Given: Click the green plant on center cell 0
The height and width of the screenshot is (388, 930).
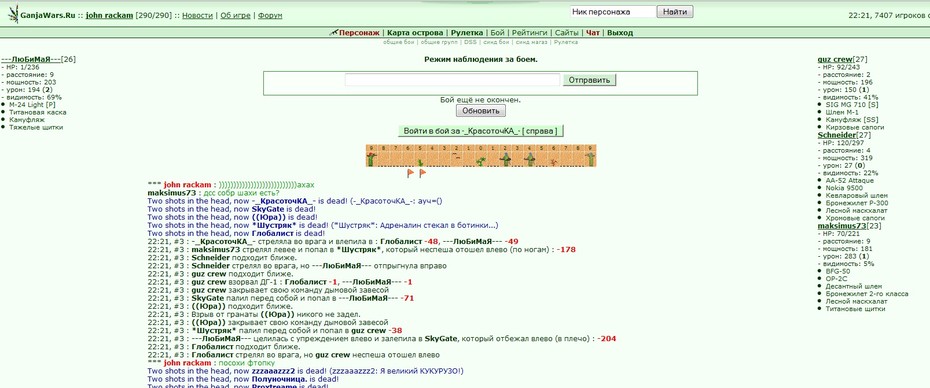Looking at the screenshot, I should click(481, 160).
